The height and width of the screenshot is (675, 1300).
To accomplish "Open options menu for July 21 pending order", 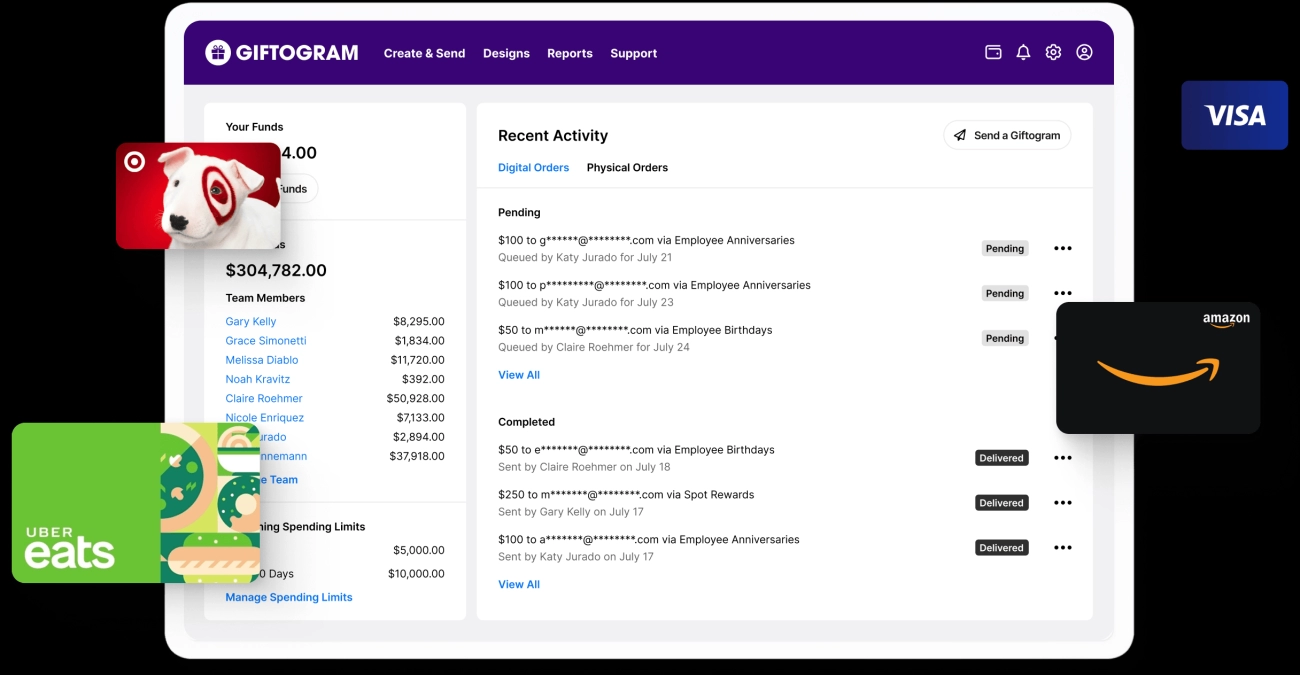I will pyautogui.click(x=1062, y=249).
